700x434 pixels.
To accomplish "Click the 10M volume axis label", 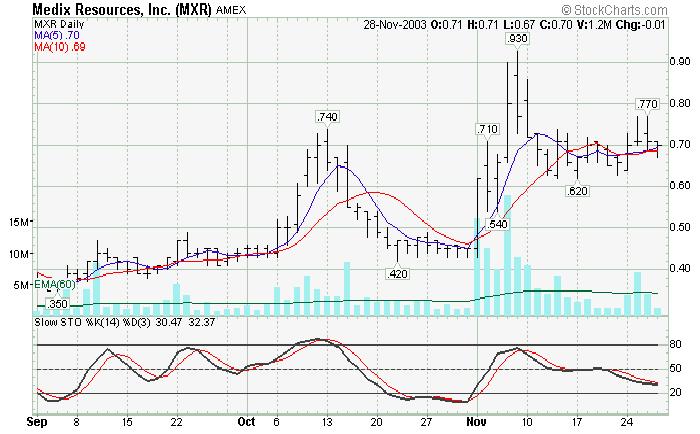I will click(19, 254).
